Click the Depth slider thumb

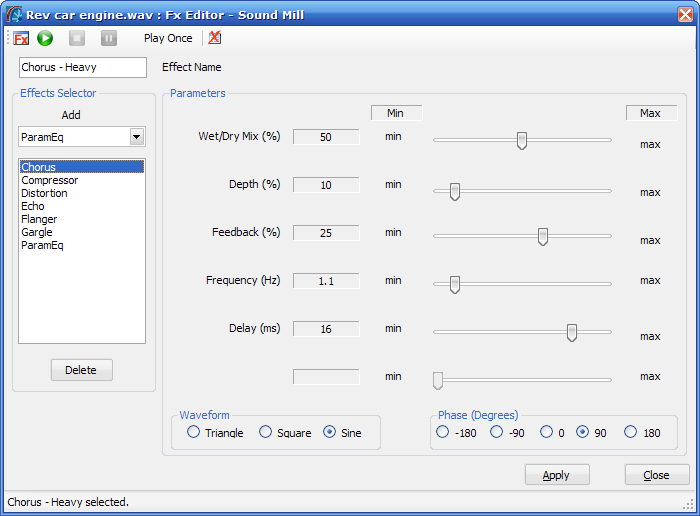(454, 191)
